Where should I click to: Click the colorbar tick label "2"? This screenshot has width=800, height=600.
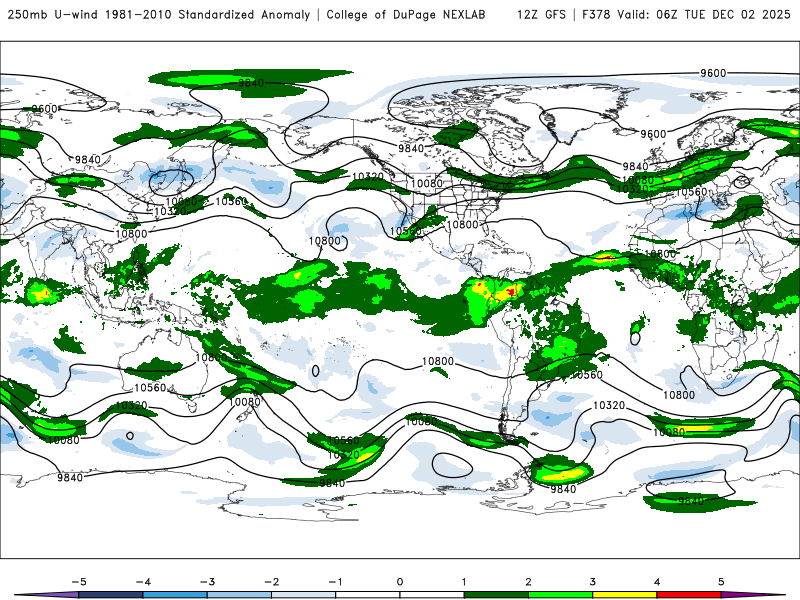528,582
